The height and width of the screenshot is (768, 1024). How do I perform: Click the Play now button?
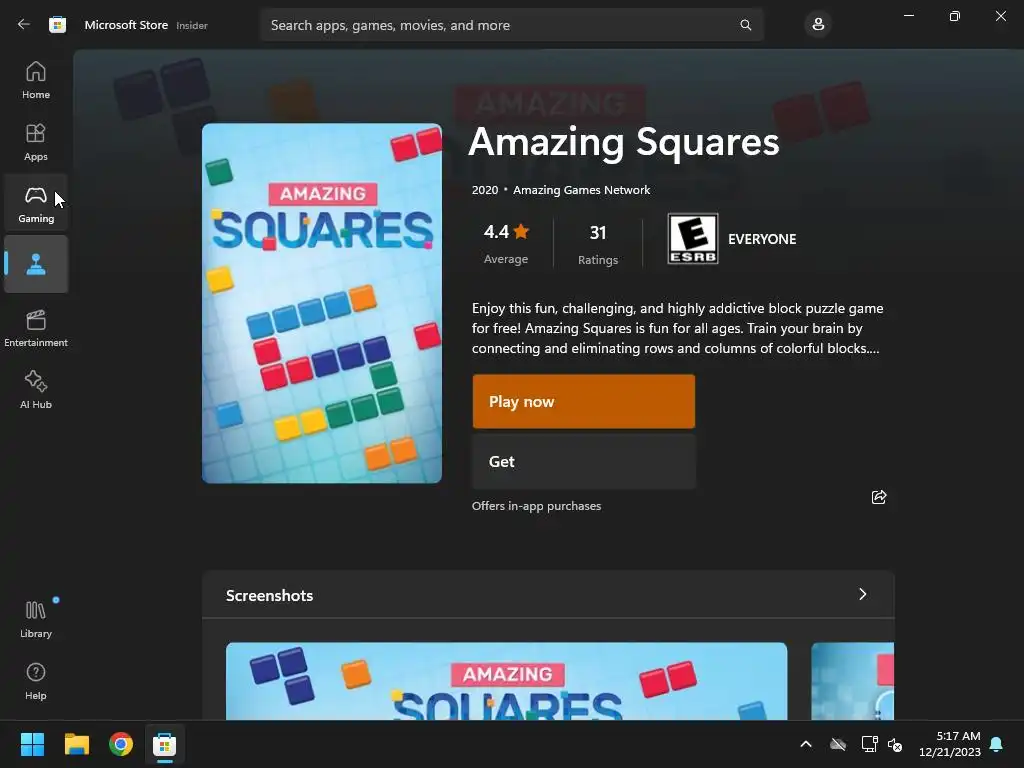pyautogui.click(x=584, y=402)
